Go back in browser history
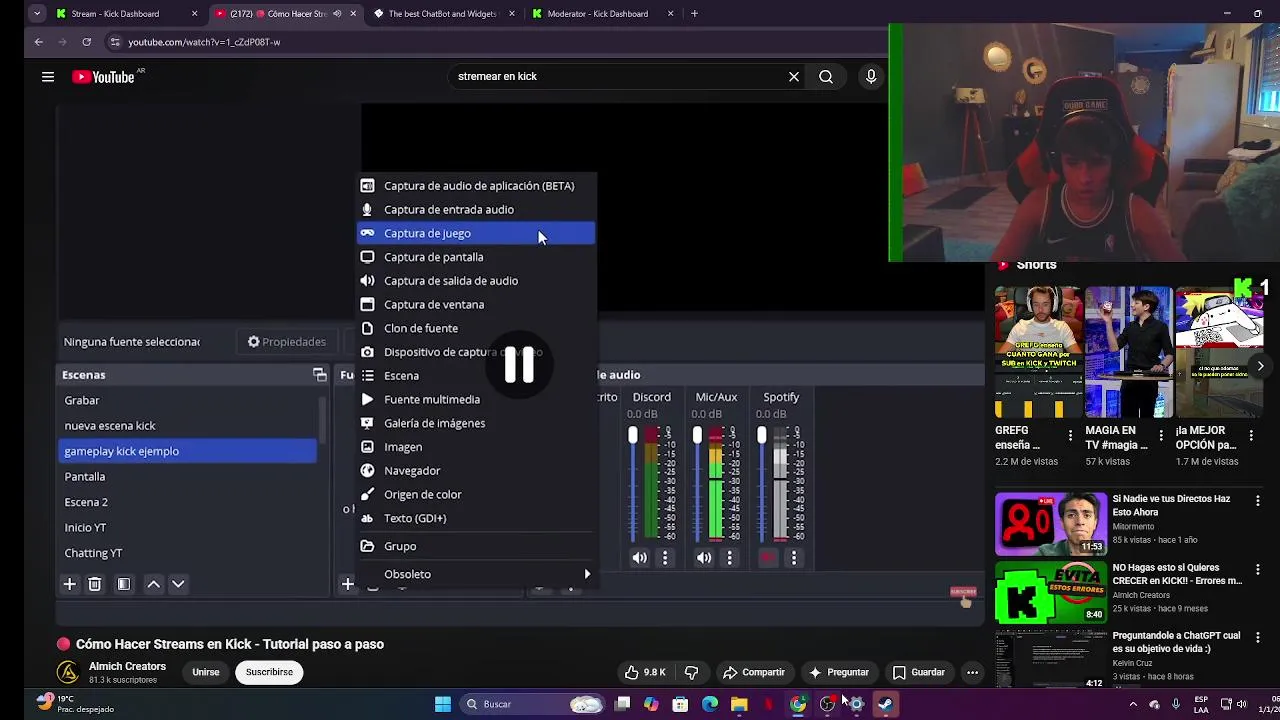This screenshot has width=1280, height=720. (x=38, y=42)
